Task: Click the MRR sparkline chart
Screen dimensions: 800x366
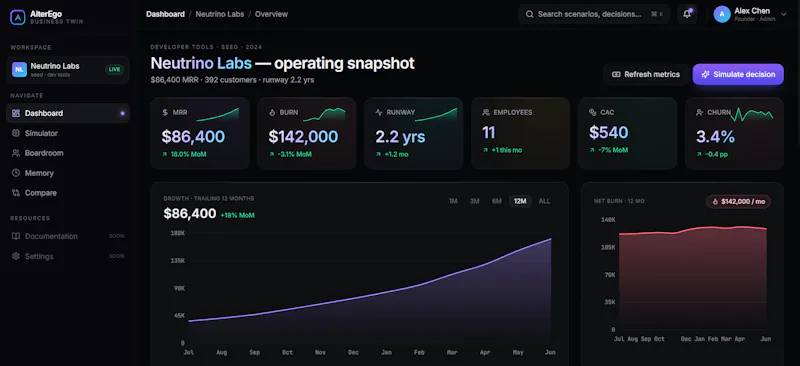Action: (x=218, y=114)
